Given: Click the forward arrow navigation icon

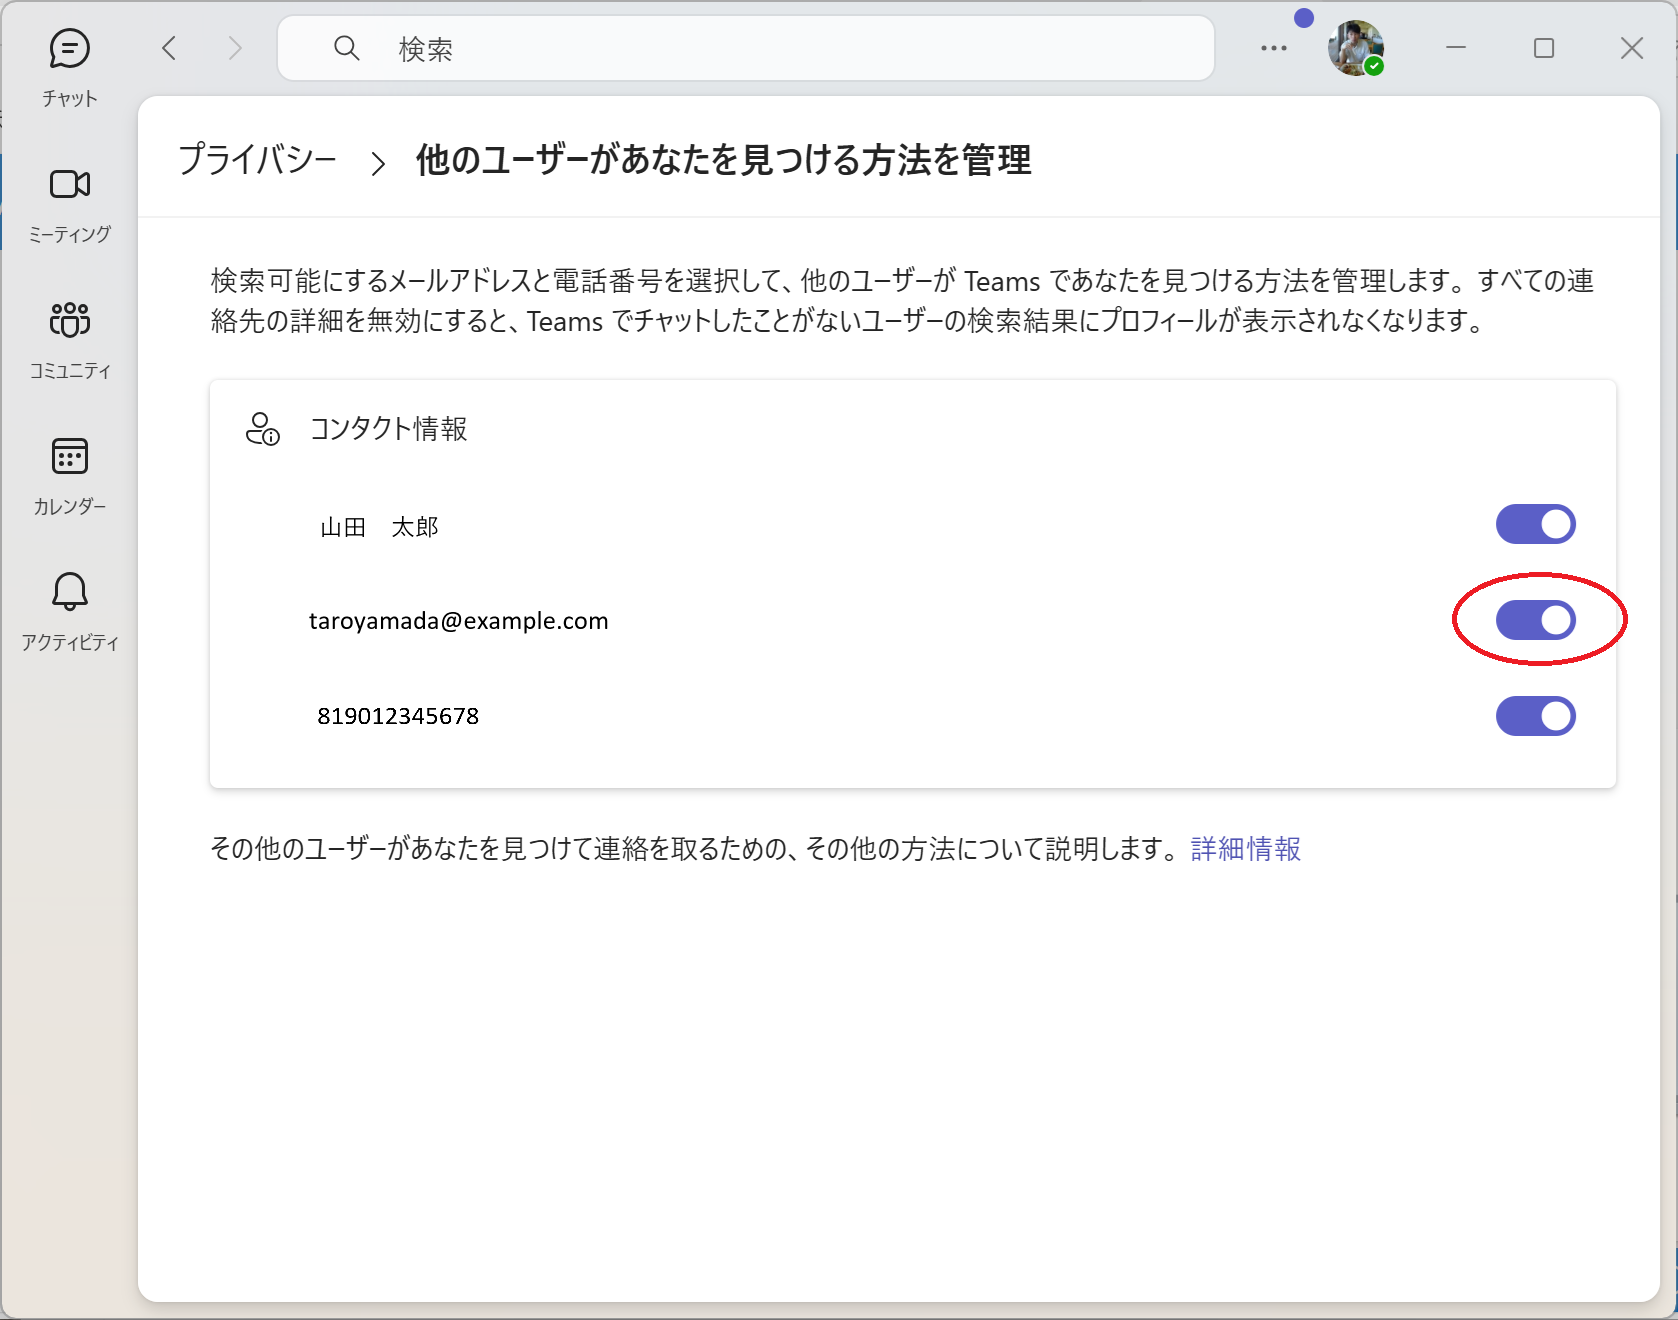Looking at the screenshot, I should pyautogui.click(x=235, y=48).
